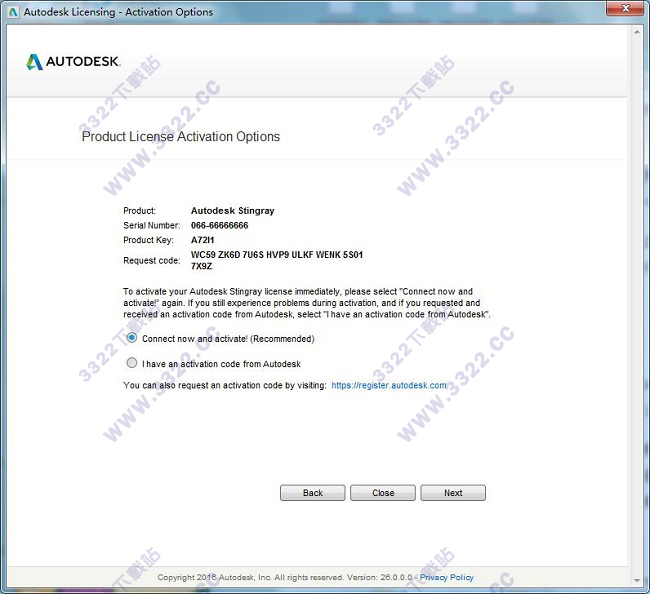Click the Autodesk logo in header

(73, 62)
